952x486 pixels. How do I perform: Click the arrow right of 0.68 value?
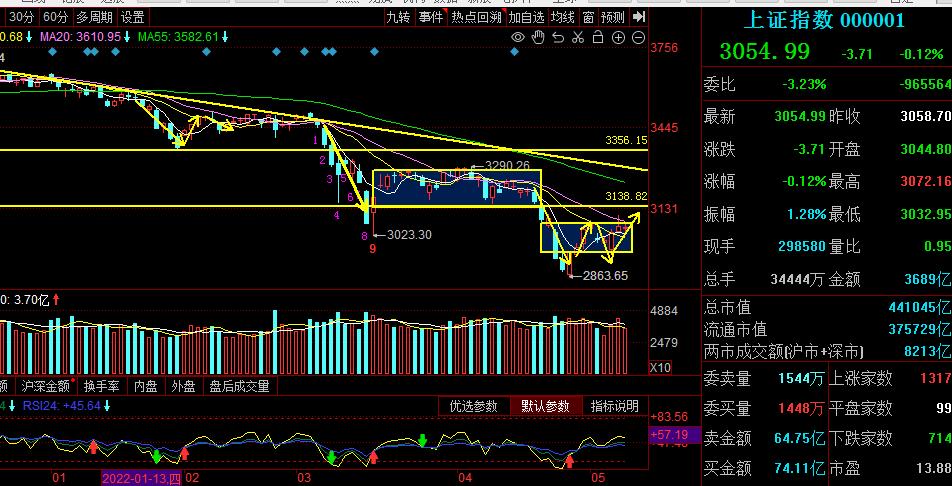(x=29, y=37)
